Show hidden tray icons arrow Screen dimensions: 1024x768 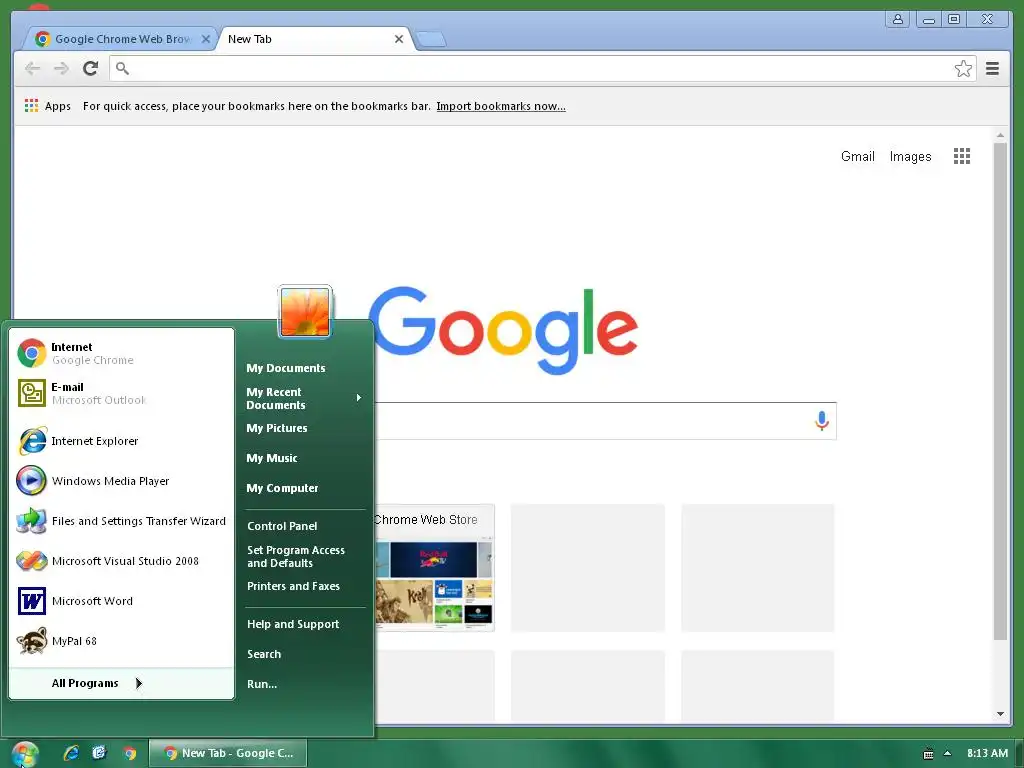coord(948,754)
